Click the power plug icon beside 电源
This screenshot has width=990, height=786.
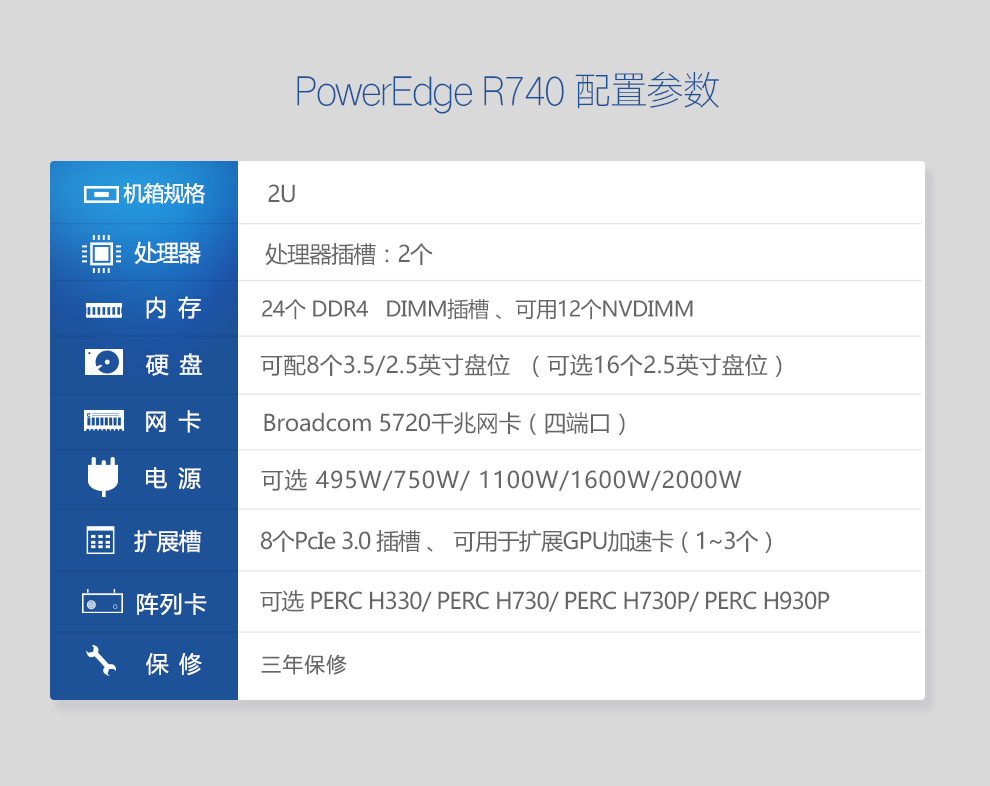point(103,477)
